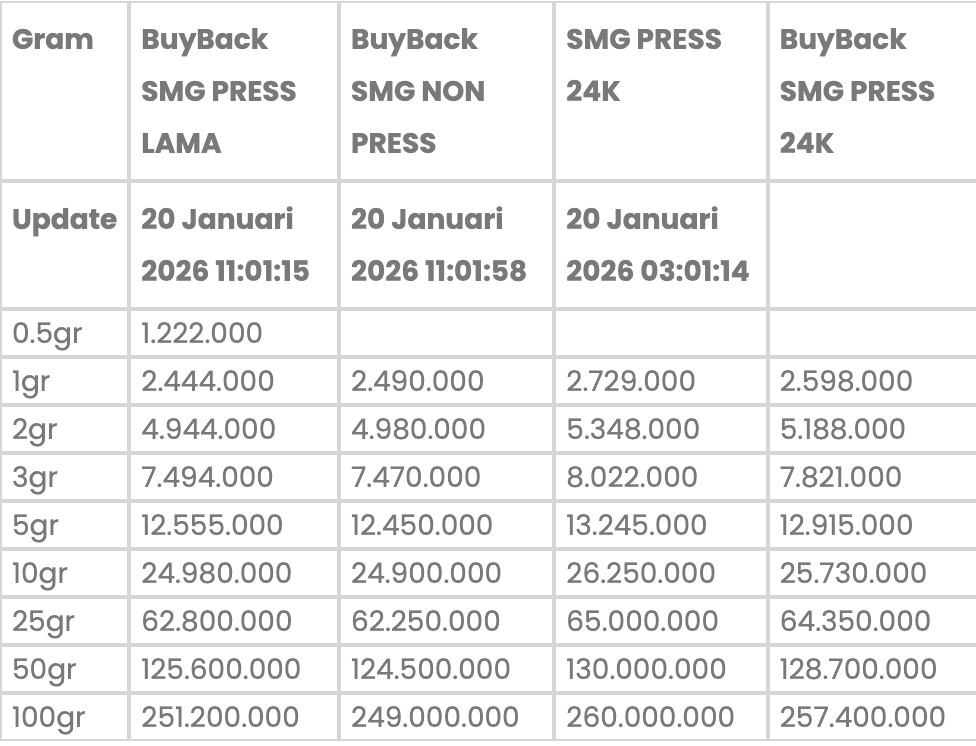Image resolution: width=976 pixels, height=746 pixels.
Task: Click the 2.490.000 price cell
Action: (417, 381)
